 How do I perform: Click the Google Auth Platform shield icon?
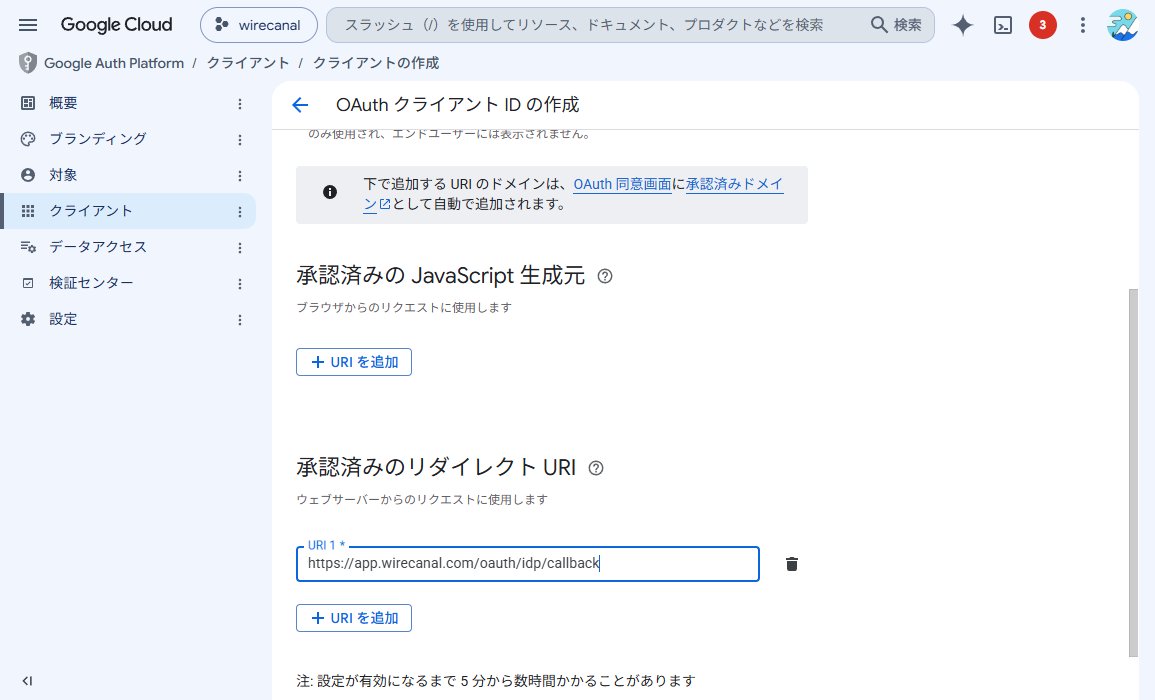click(27, 63)
